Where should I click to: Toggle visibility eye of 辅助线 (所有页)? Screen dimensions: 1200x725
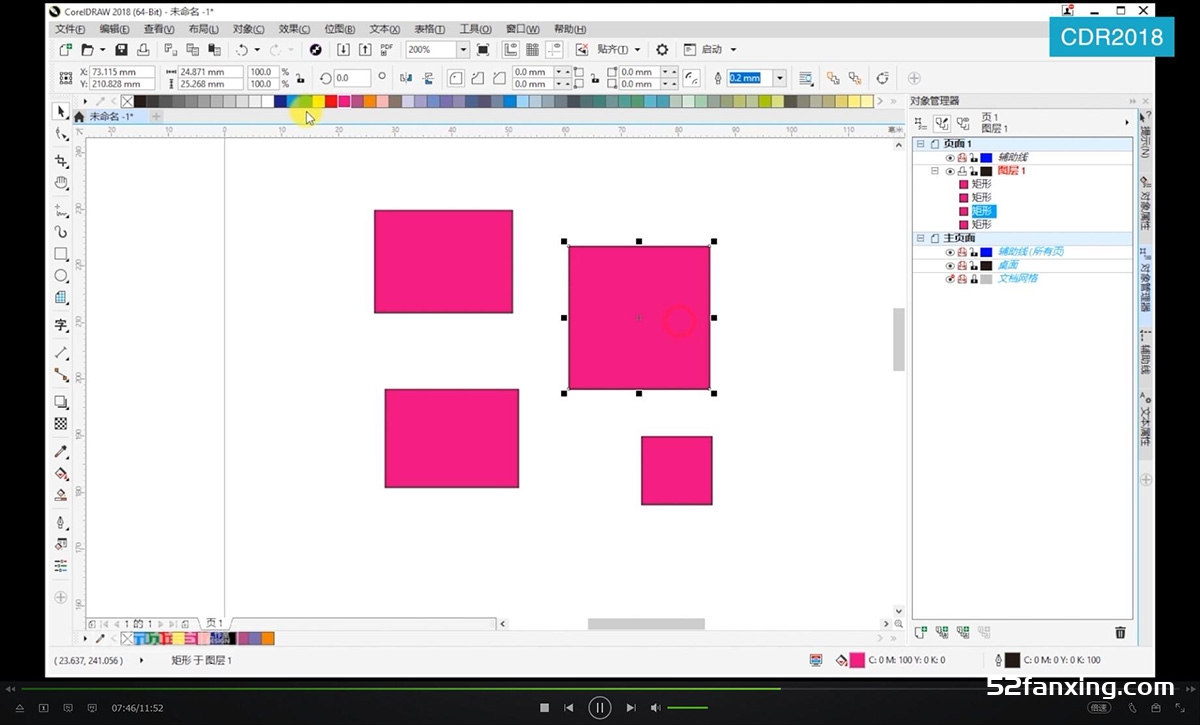coord(950,252)
